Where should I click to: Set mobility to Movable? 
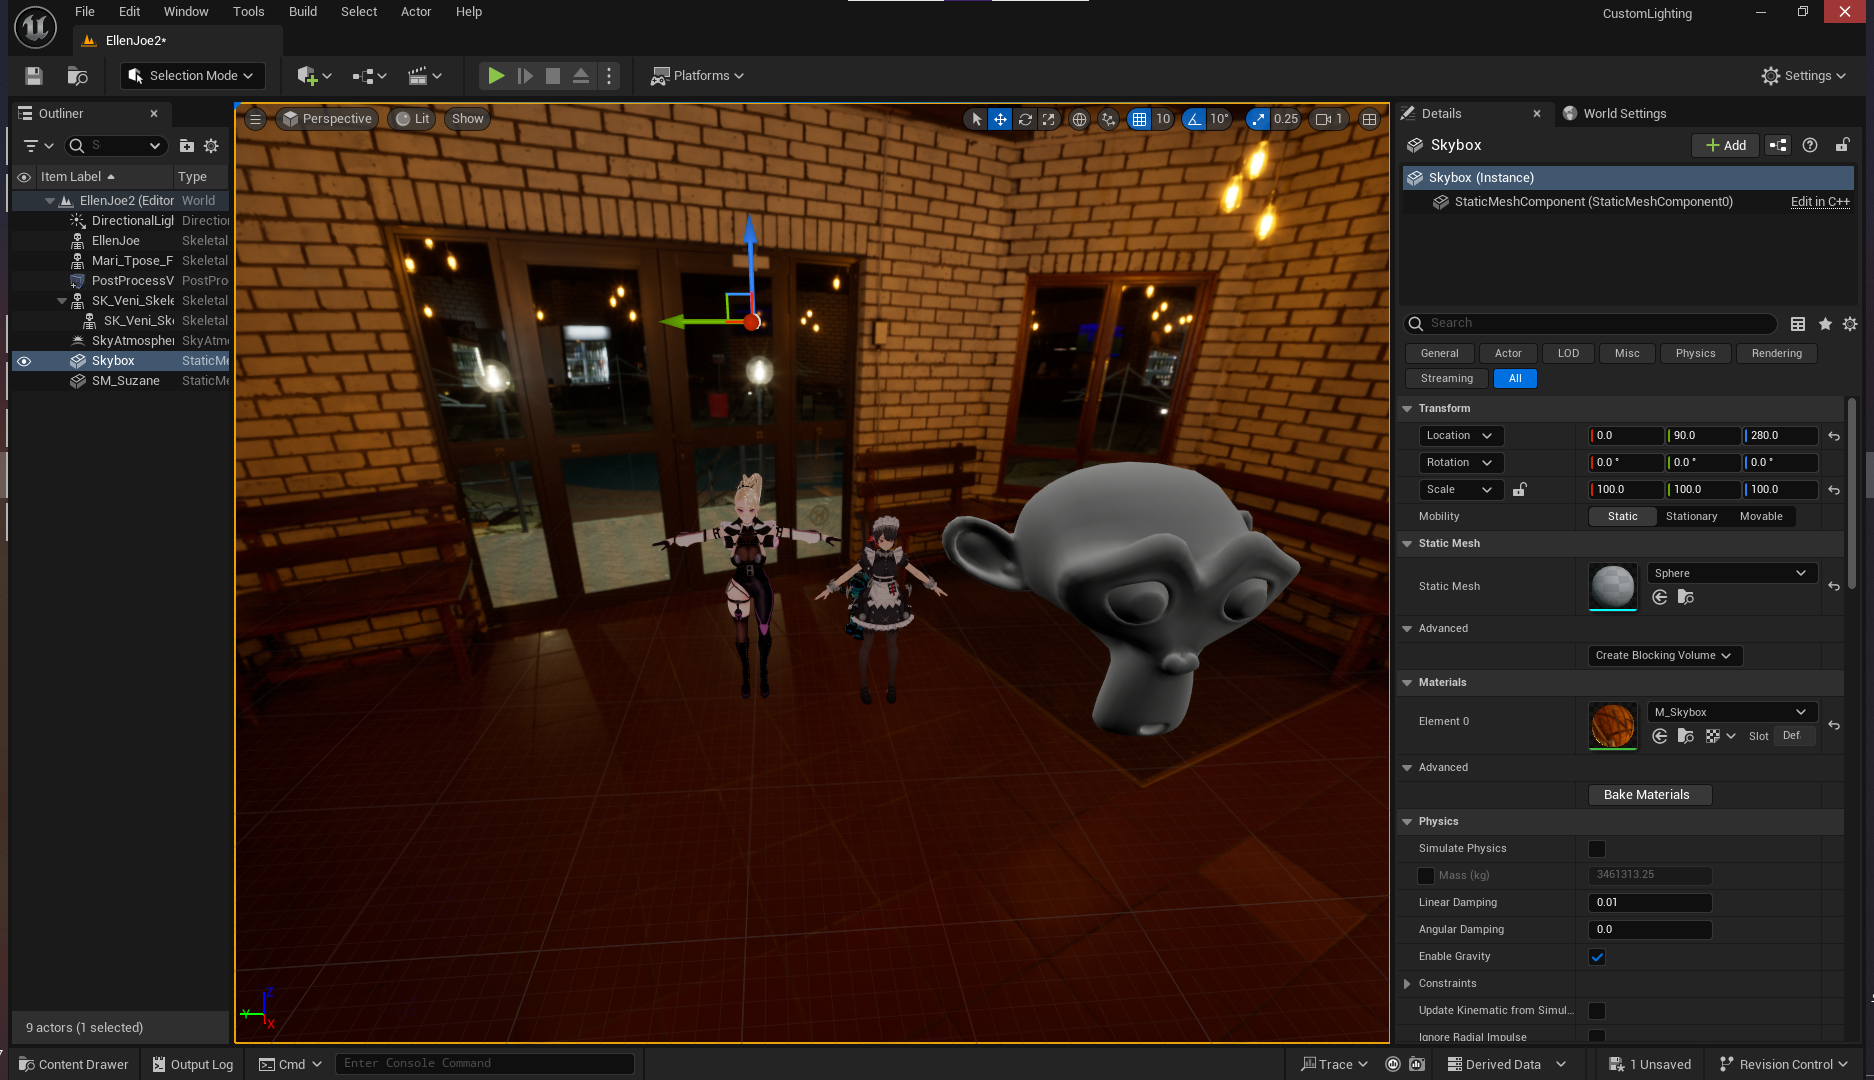point(1760,517)
